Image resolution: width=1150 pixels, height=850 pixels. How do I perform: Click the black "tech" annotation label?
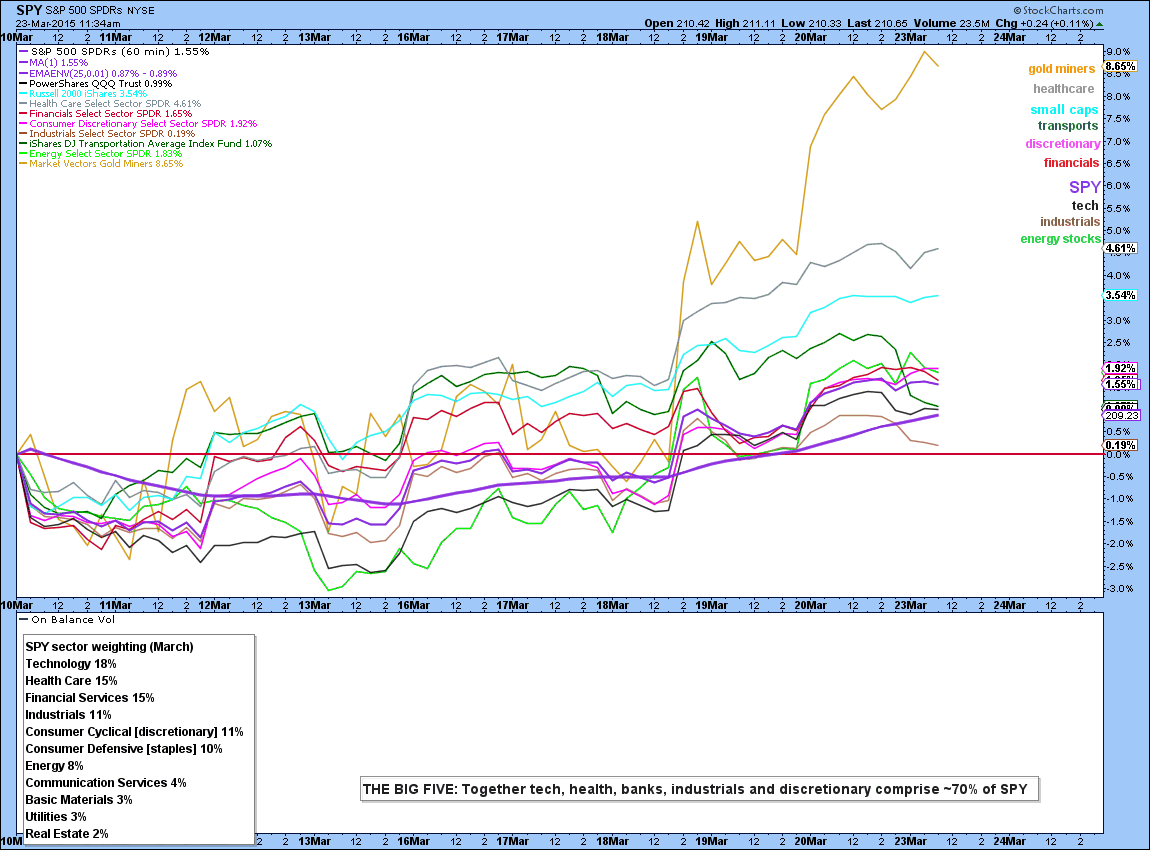(x=1085, y=206)
